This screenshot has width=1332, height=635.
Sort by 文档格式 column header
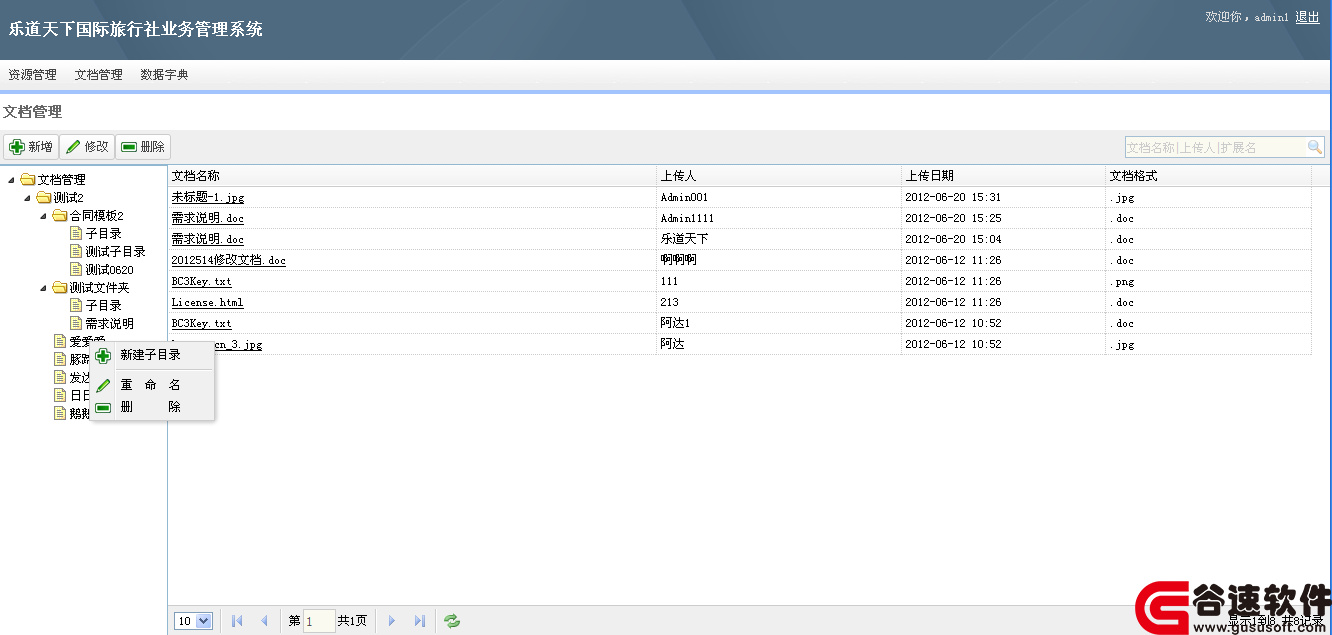(1208, 176)
